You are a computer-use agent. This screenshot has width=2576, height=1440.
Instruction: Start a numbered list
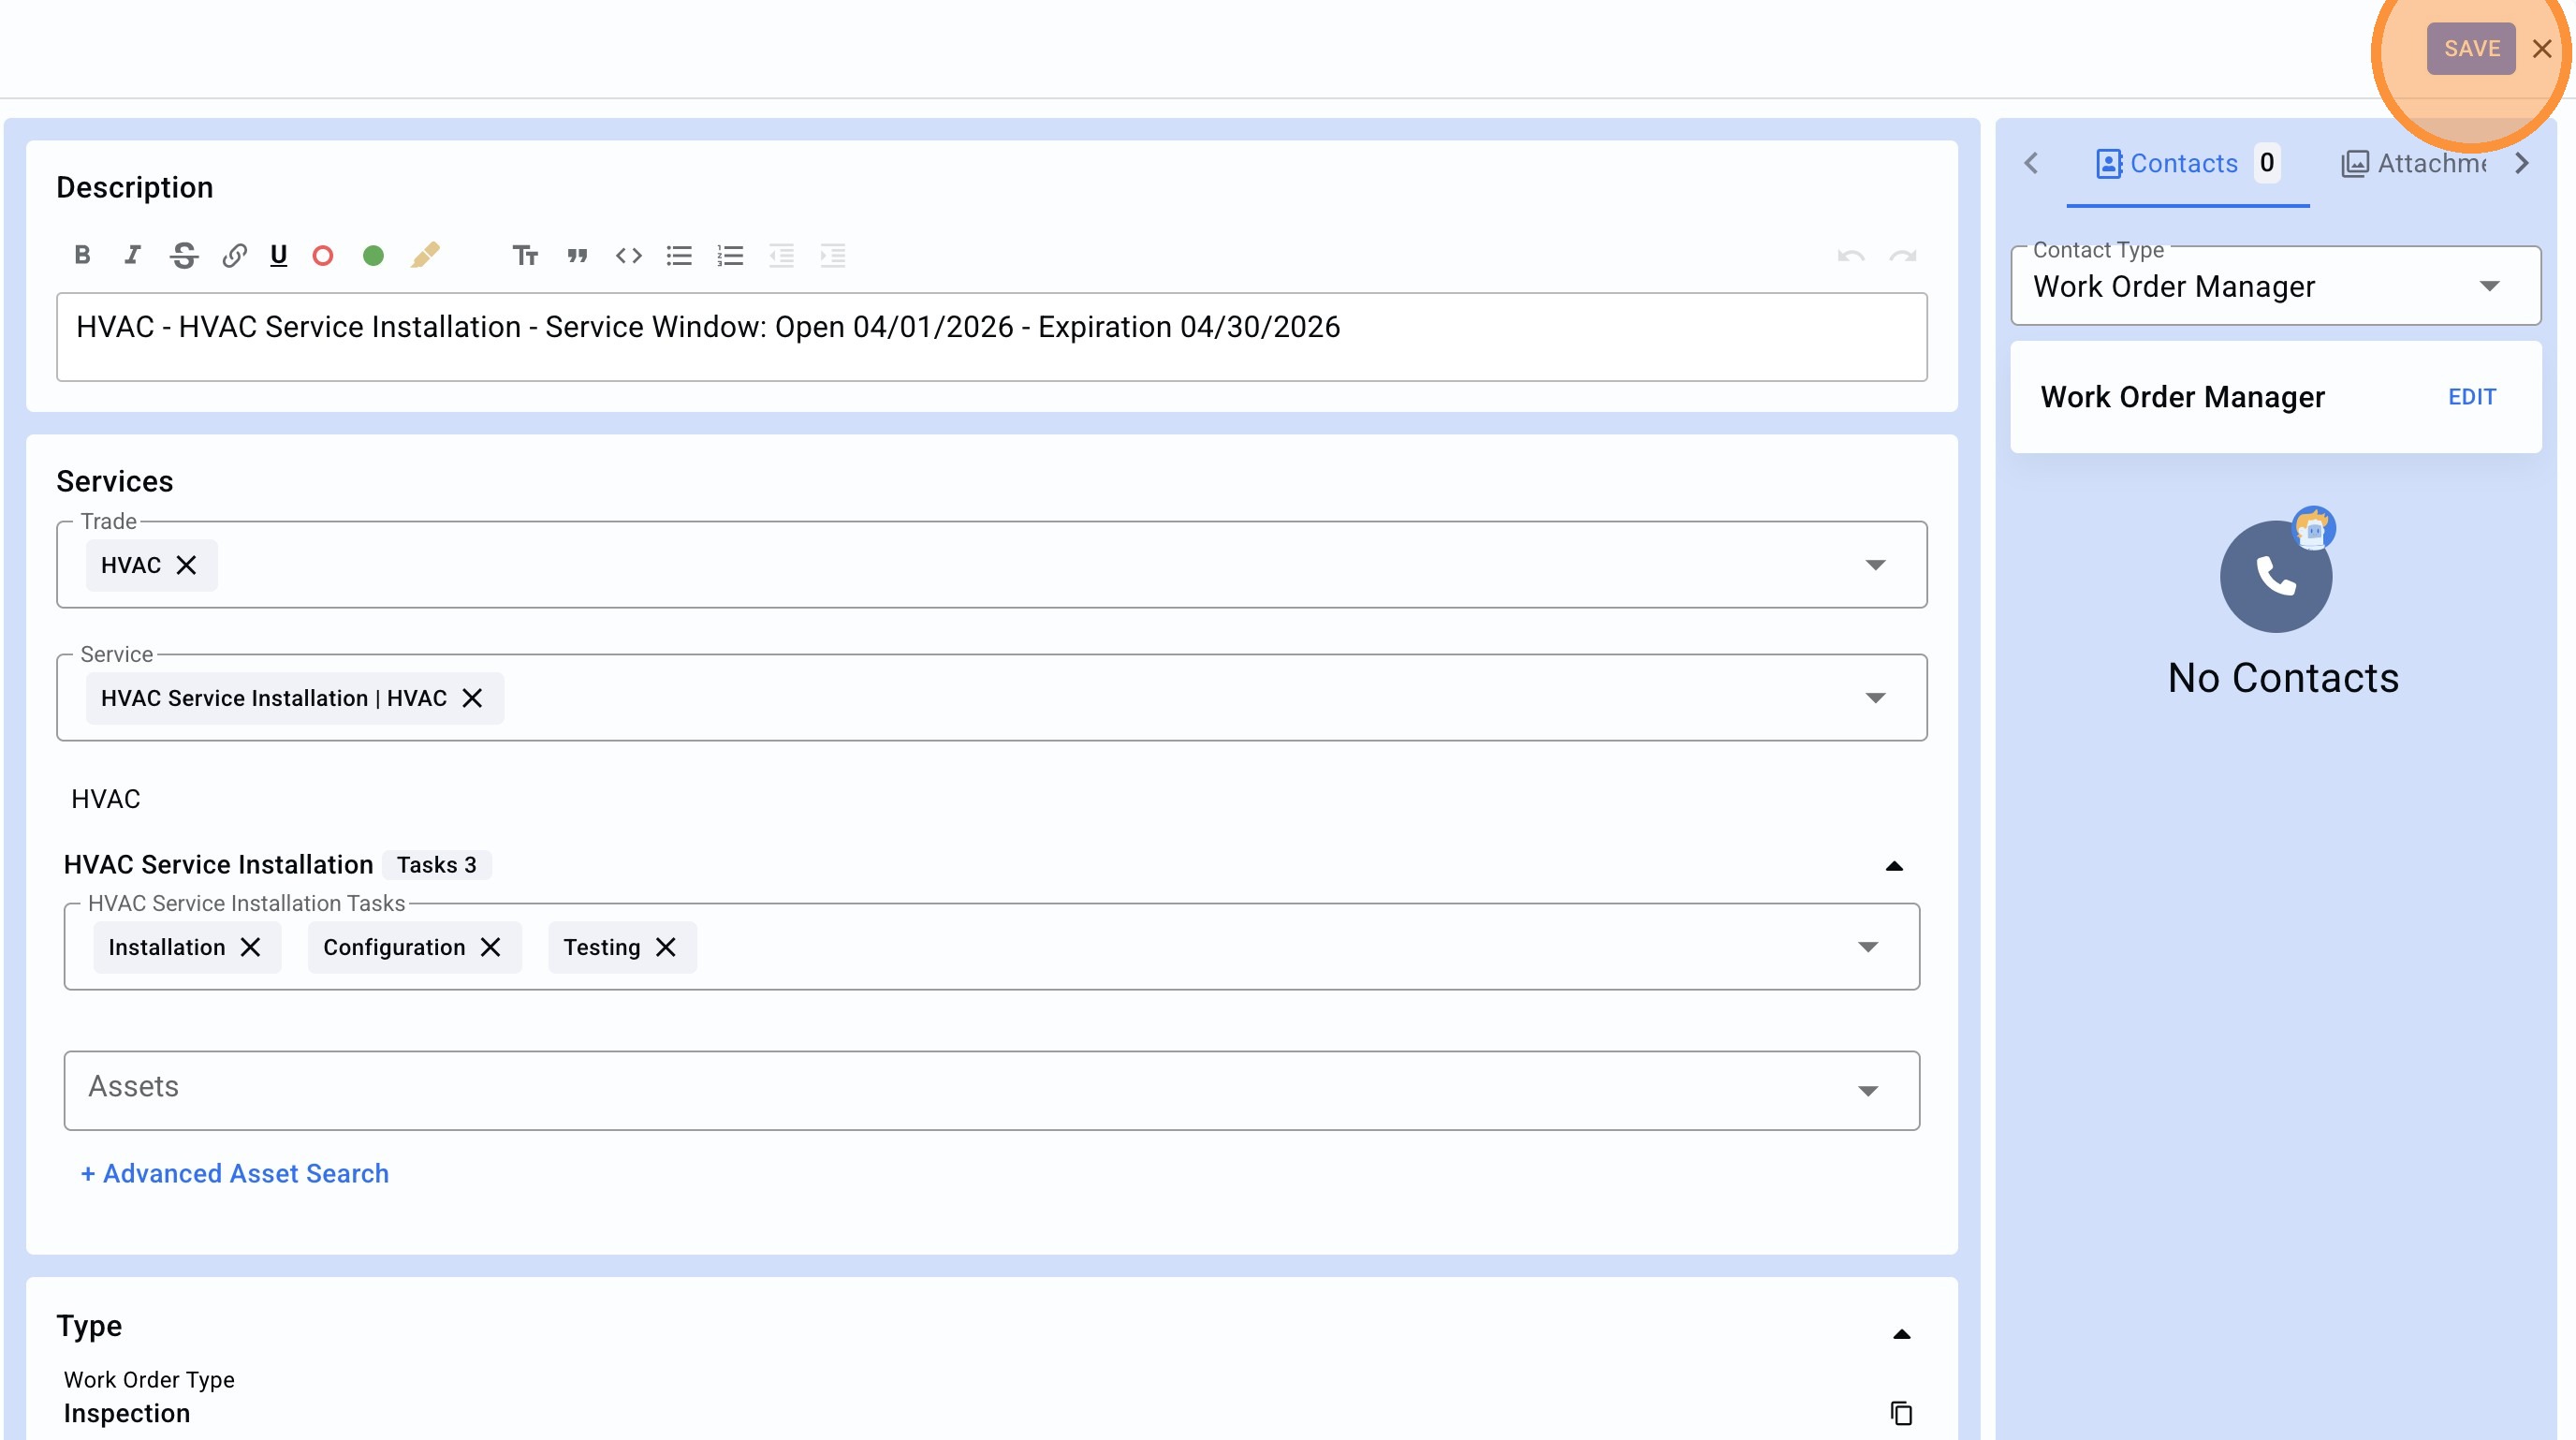tap(730, 255)
